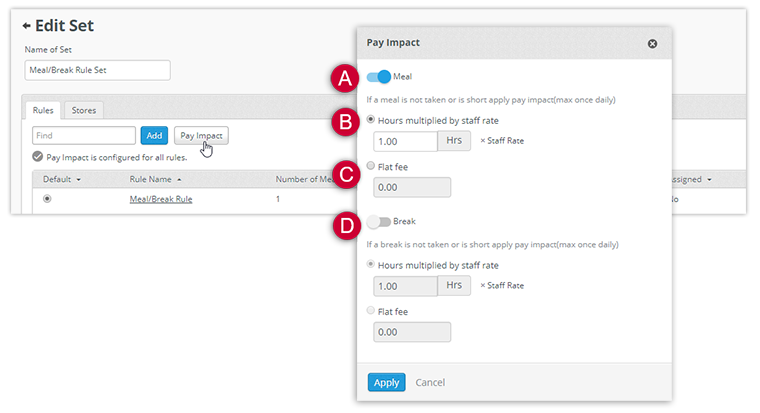Select the Meal 'Flat fee' radio option
The image size is (760, 413).
point(372,167)
